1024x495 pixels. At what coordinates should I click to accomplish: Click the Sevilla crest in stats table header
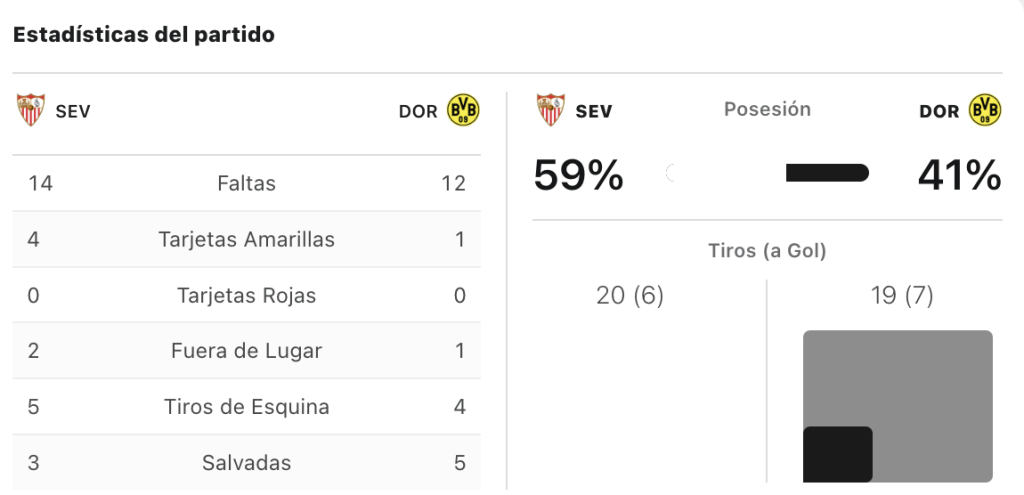click(x=31, y=110)
